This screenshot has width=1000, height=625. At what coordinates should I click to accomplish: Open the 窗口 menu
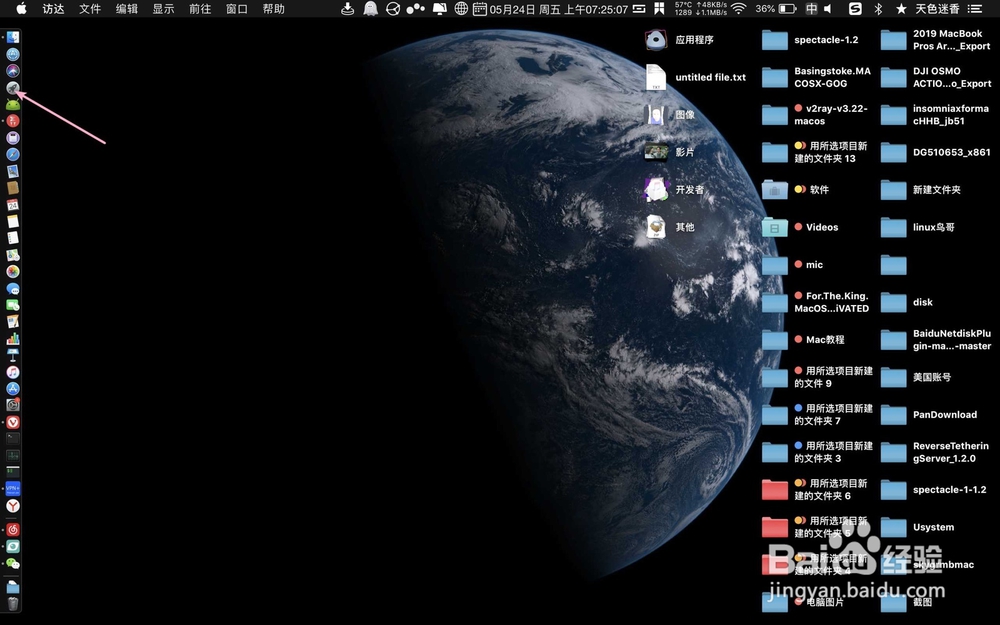[237, 9]
